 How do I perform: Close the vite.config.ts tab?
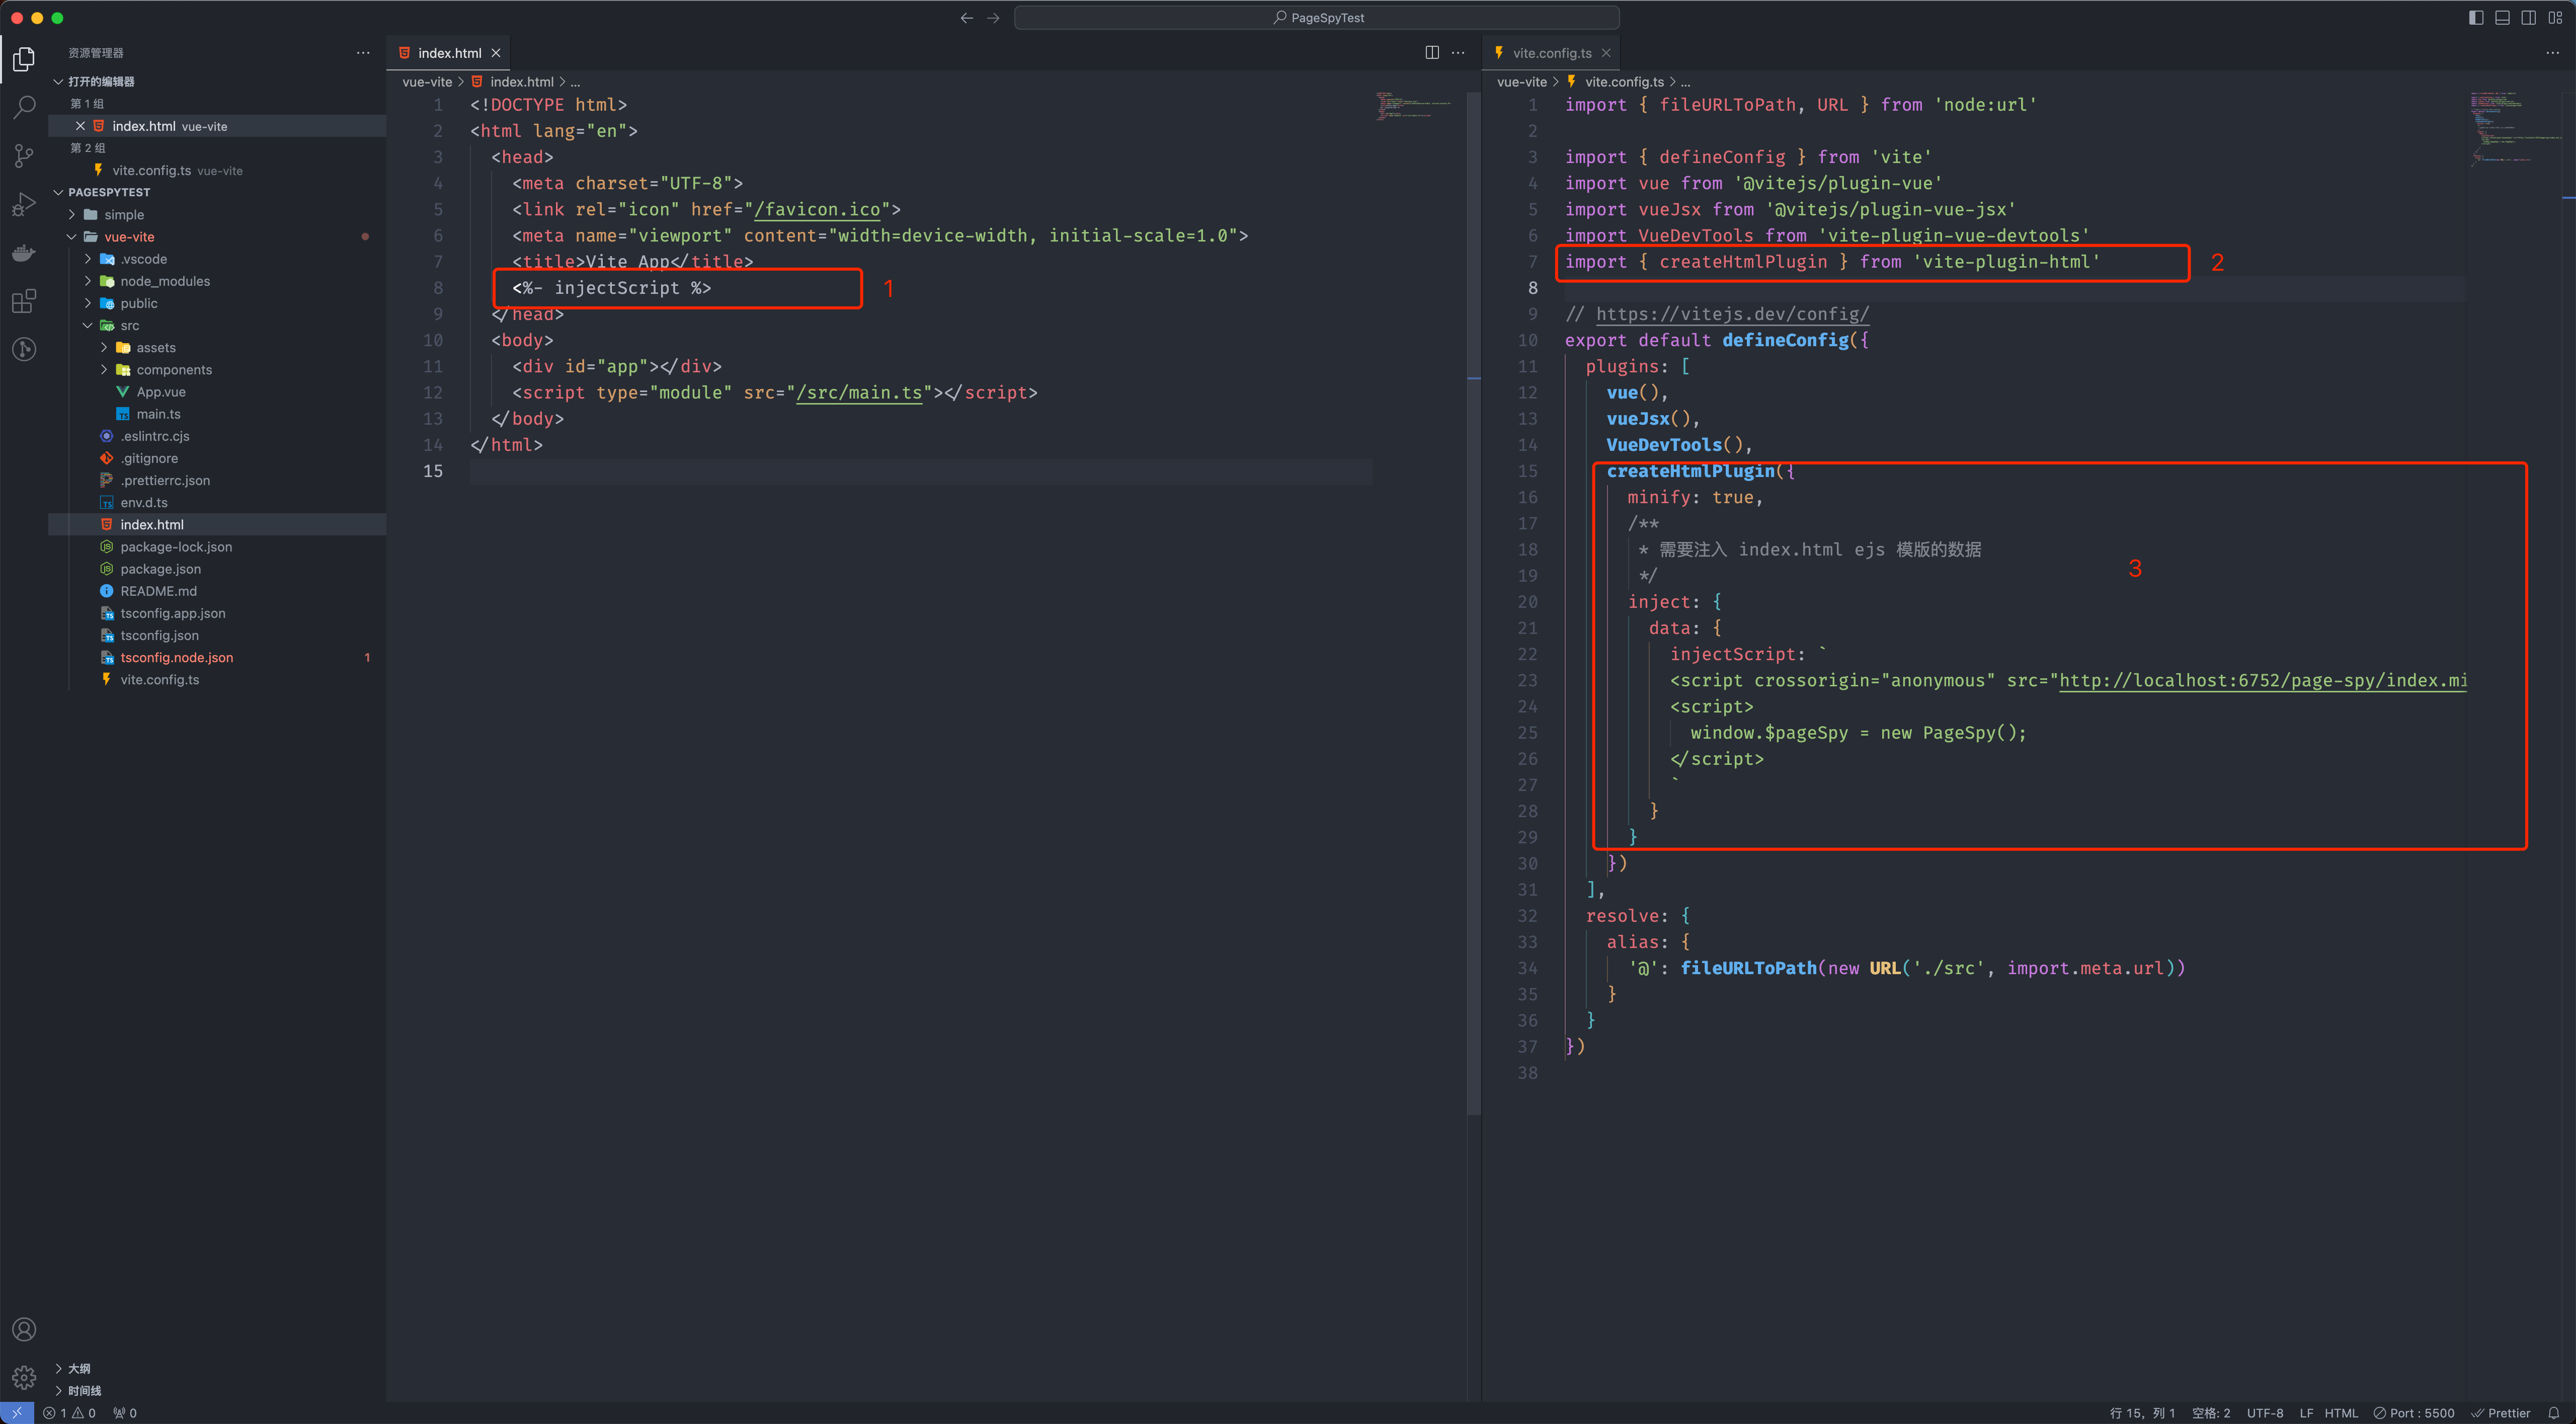[x=1606, y=53]
